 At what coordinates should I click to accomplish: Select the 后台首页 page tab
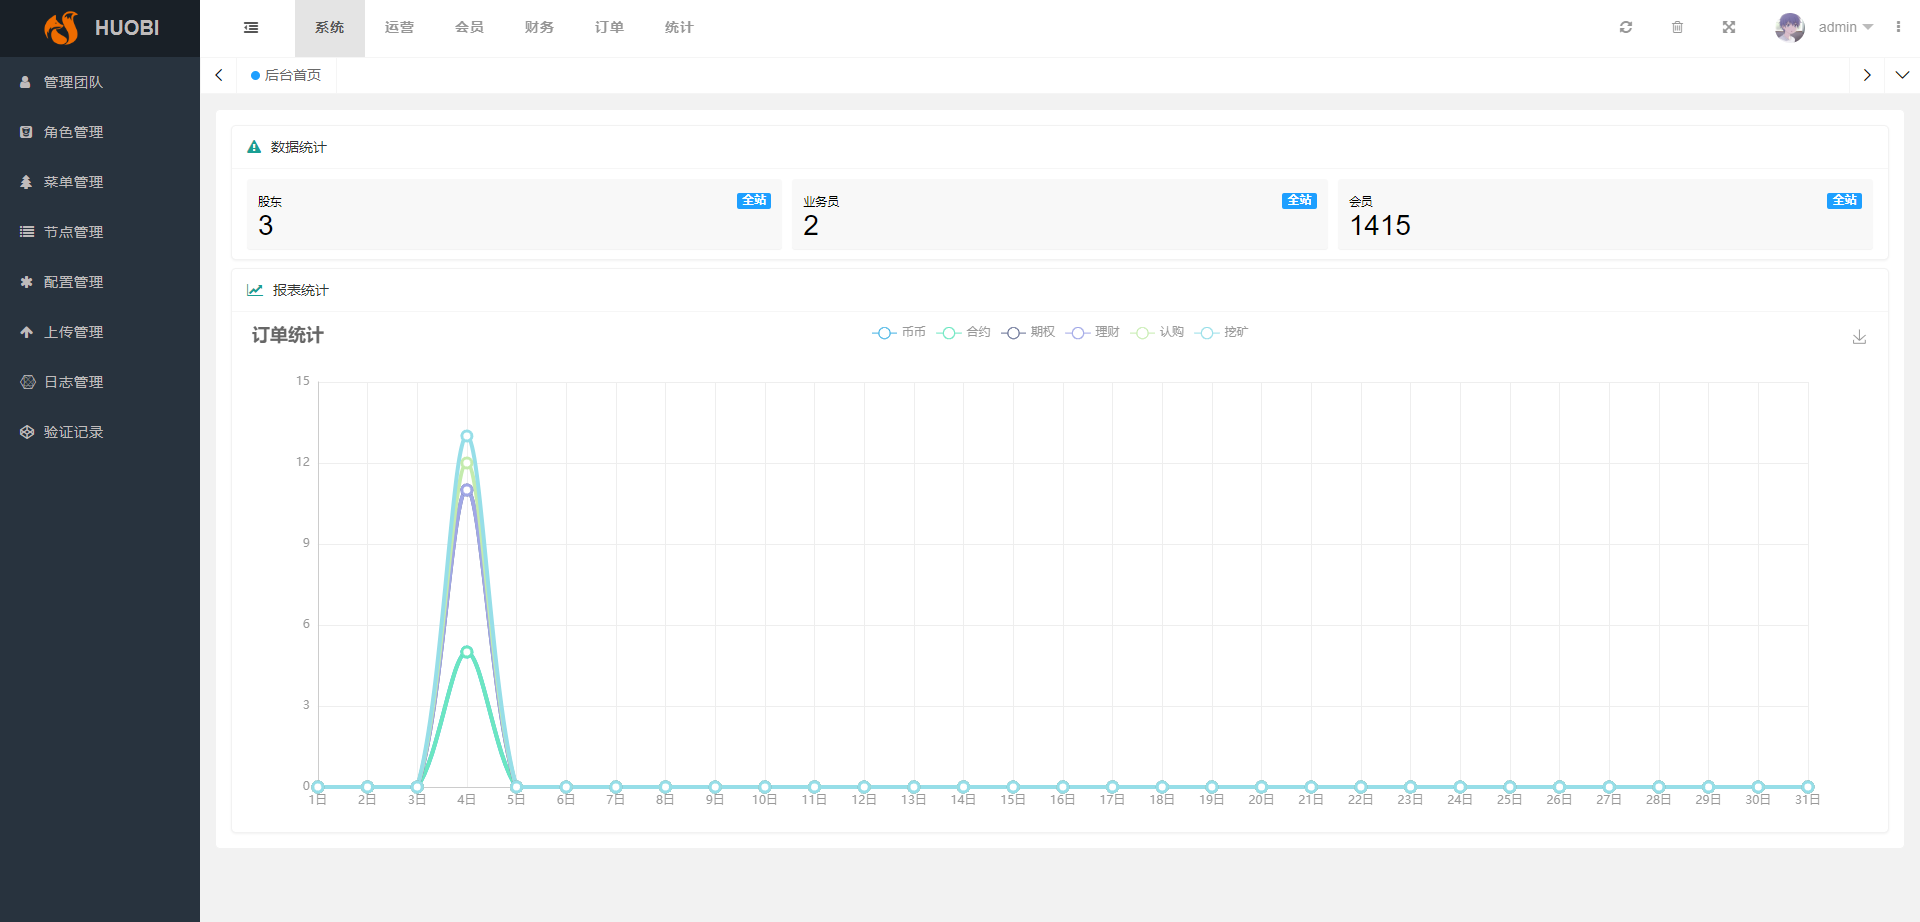point(287,75)
